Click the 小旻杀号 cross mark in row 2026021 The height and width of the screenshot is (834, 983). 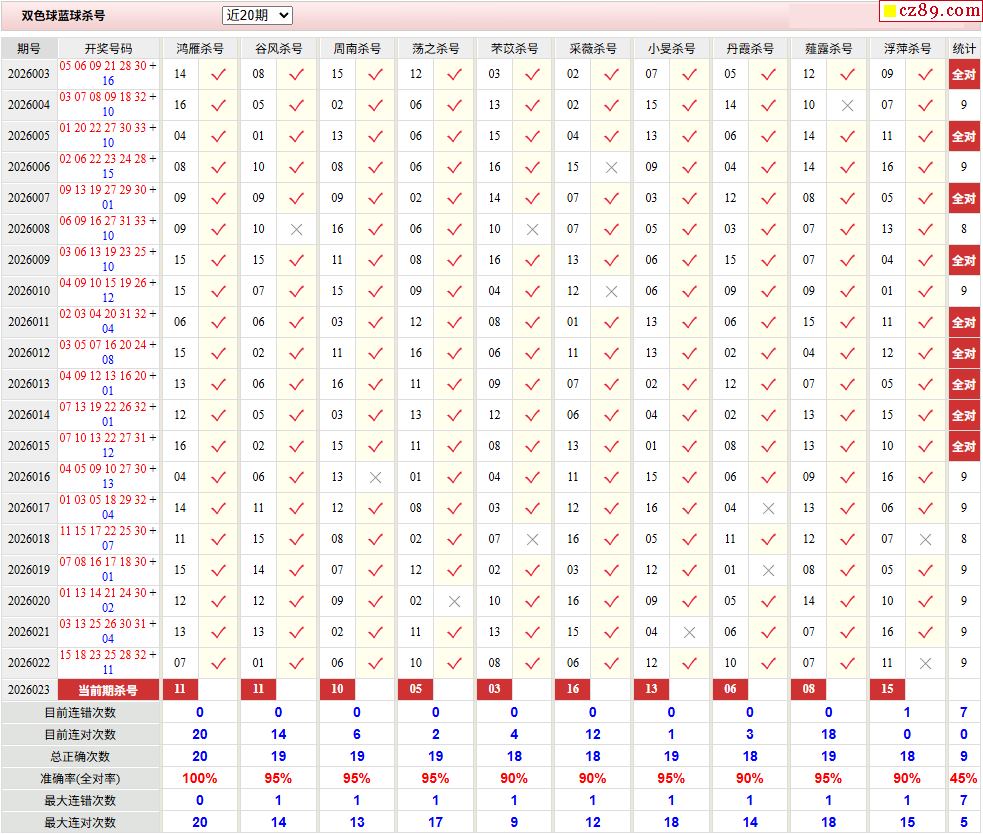(689, 632)
